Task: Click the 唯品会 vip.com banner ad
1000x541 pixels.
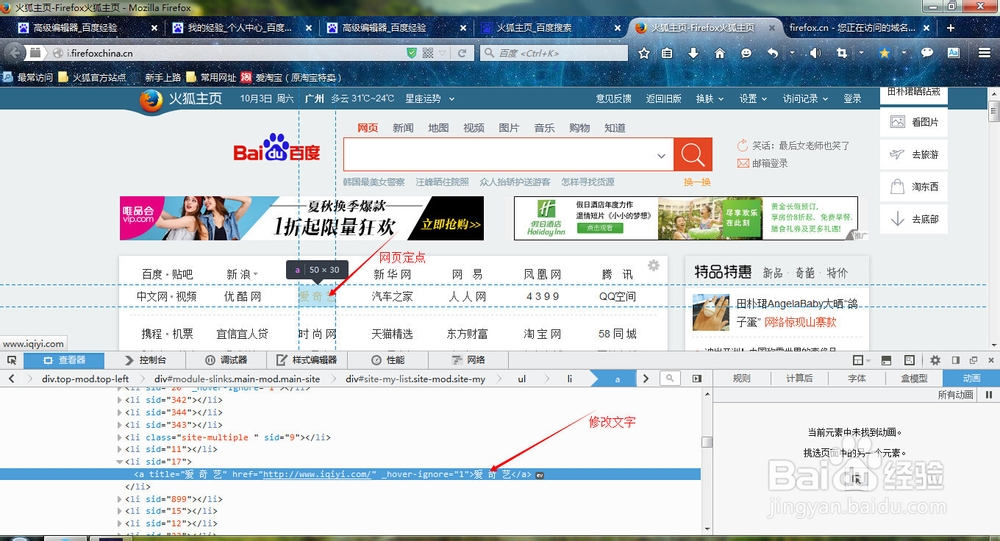Action: coord(302,218)
